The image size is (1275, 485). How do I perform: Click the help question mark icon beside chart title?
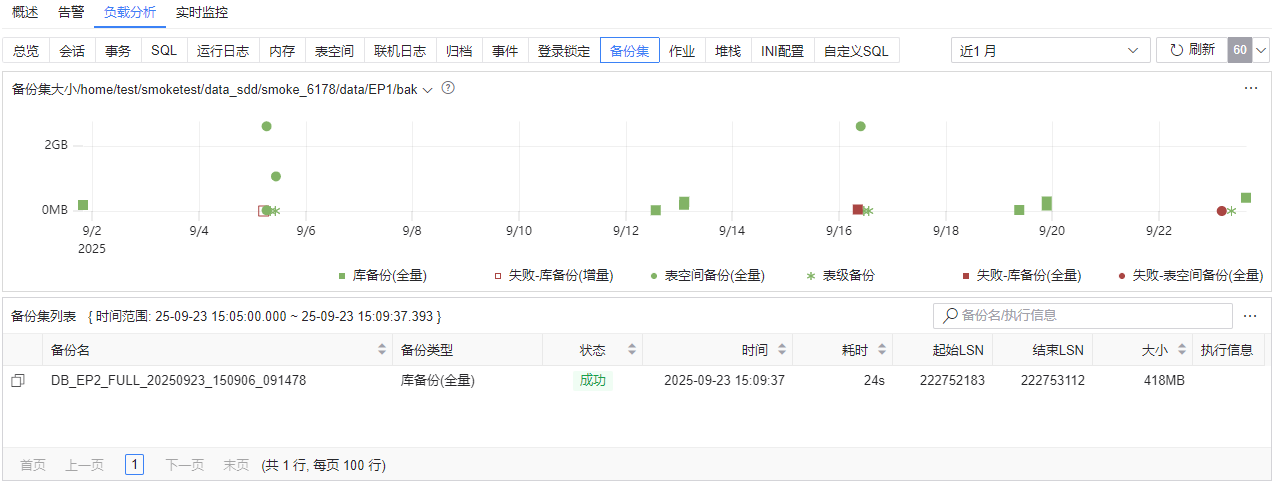(448, 88)
